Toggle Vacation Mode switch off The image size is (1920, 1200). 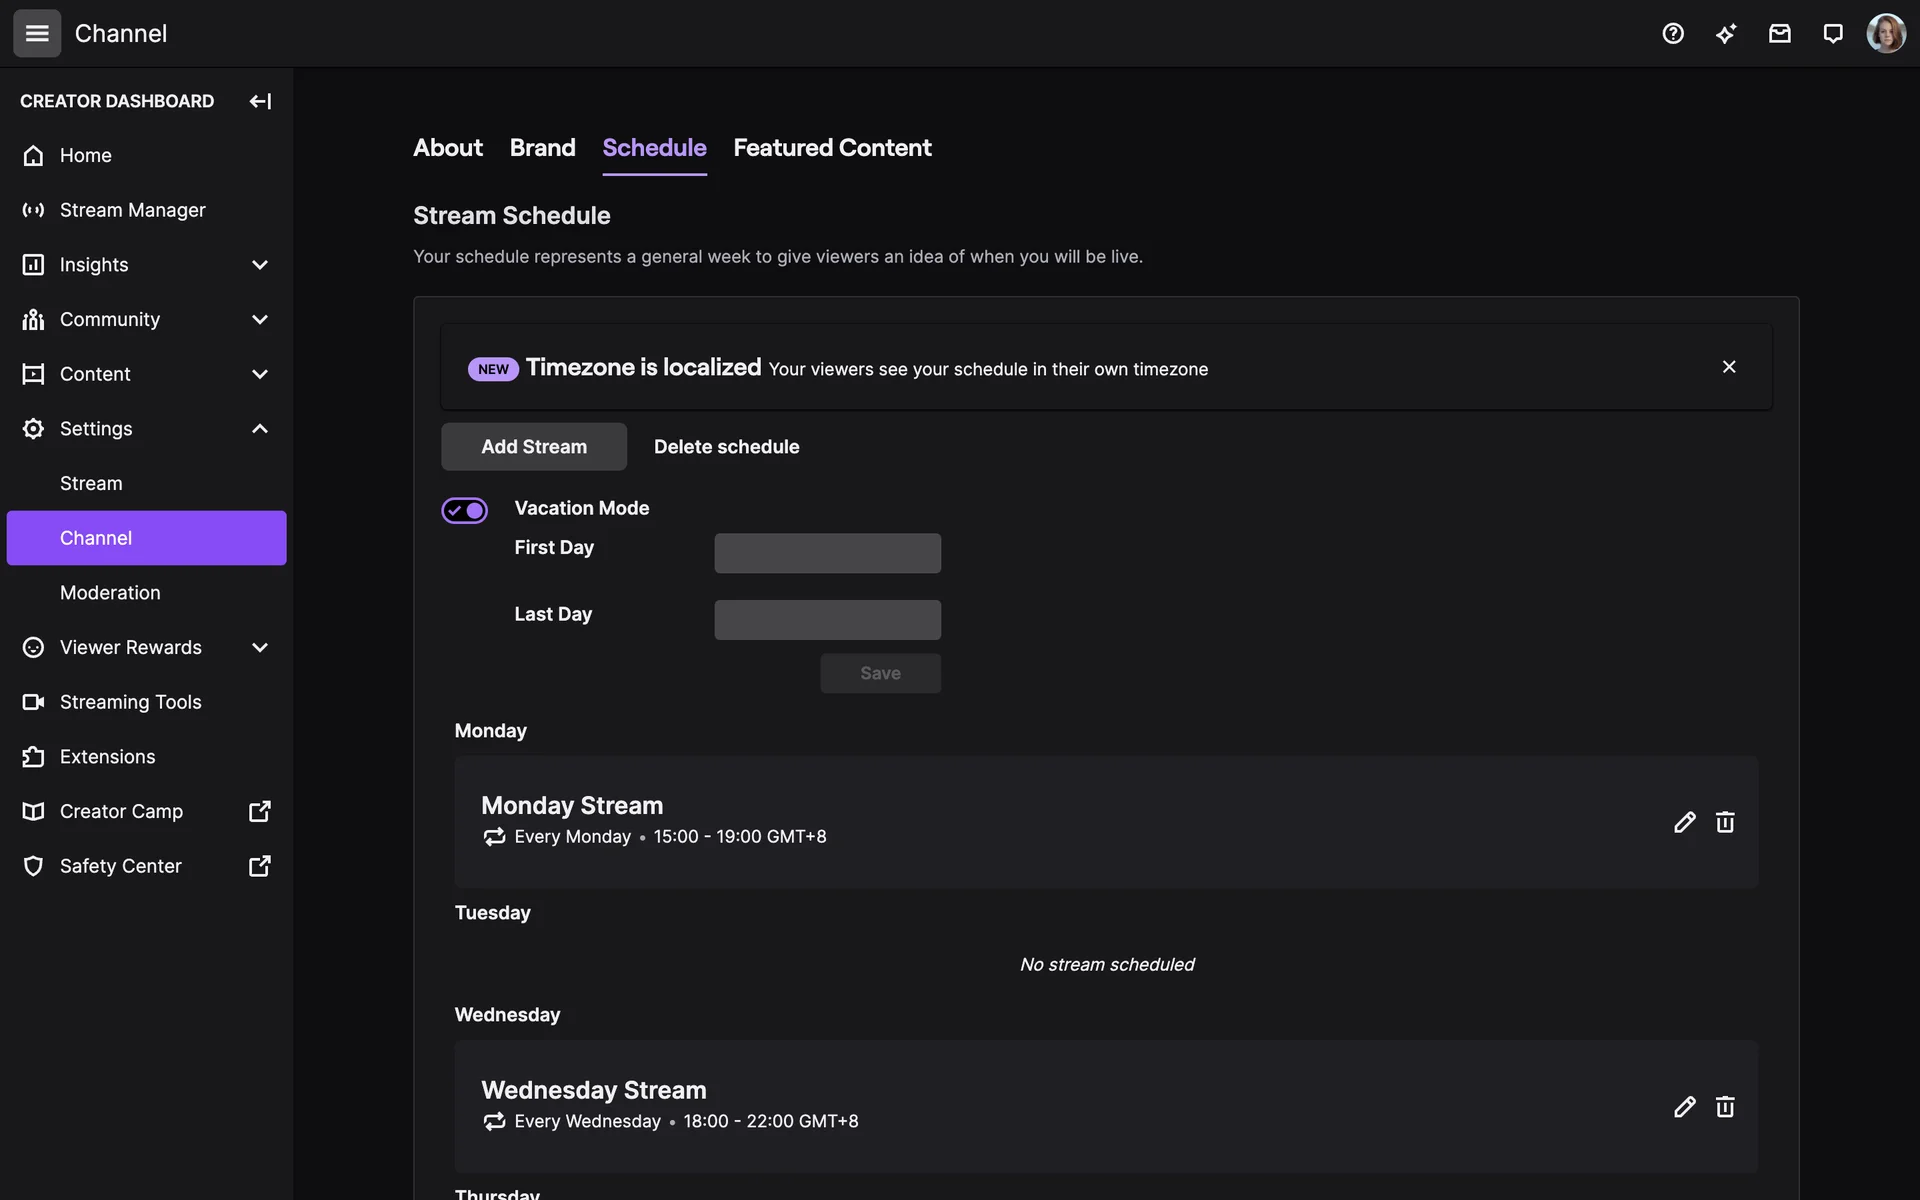pos(465,510)
